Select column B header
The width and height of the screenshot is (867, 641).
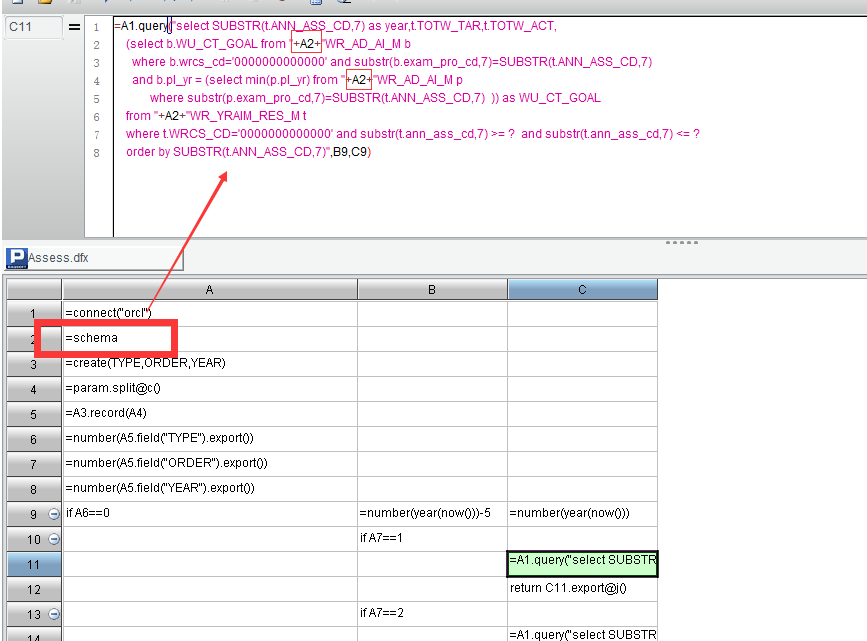432,289
